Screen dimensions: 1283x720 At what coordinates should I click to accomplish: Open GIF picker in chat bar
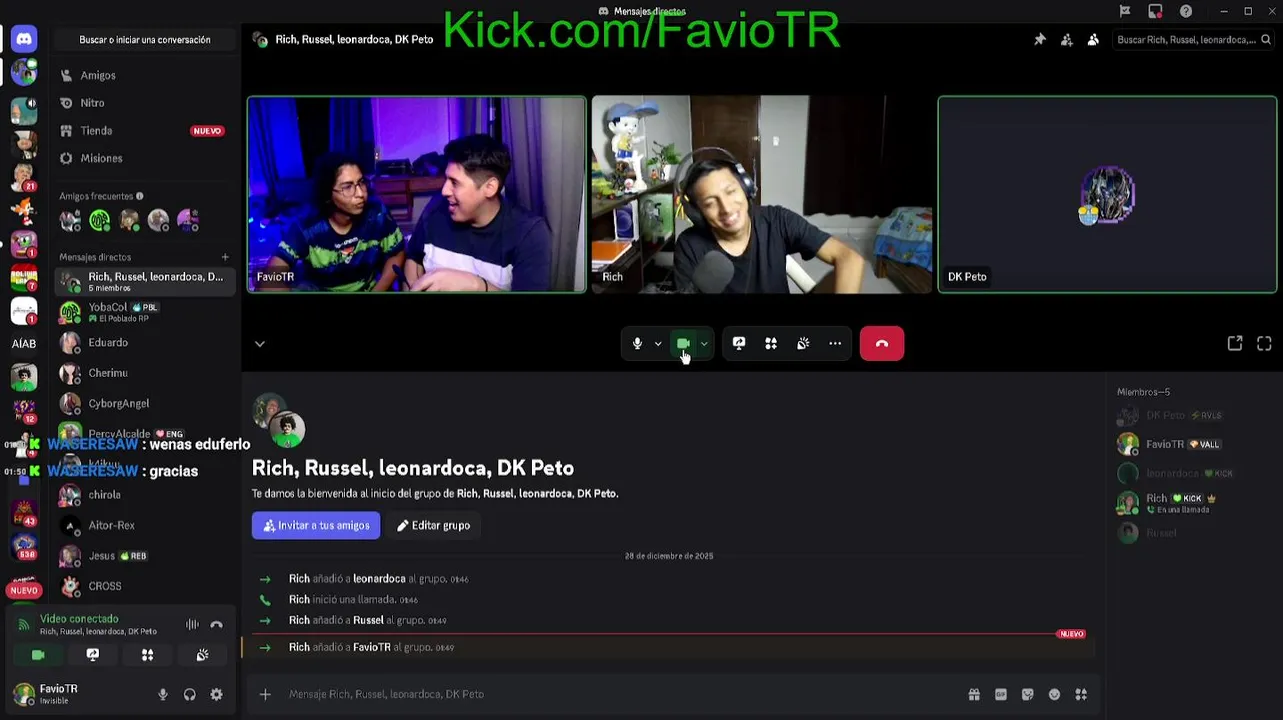(1001, 694)
